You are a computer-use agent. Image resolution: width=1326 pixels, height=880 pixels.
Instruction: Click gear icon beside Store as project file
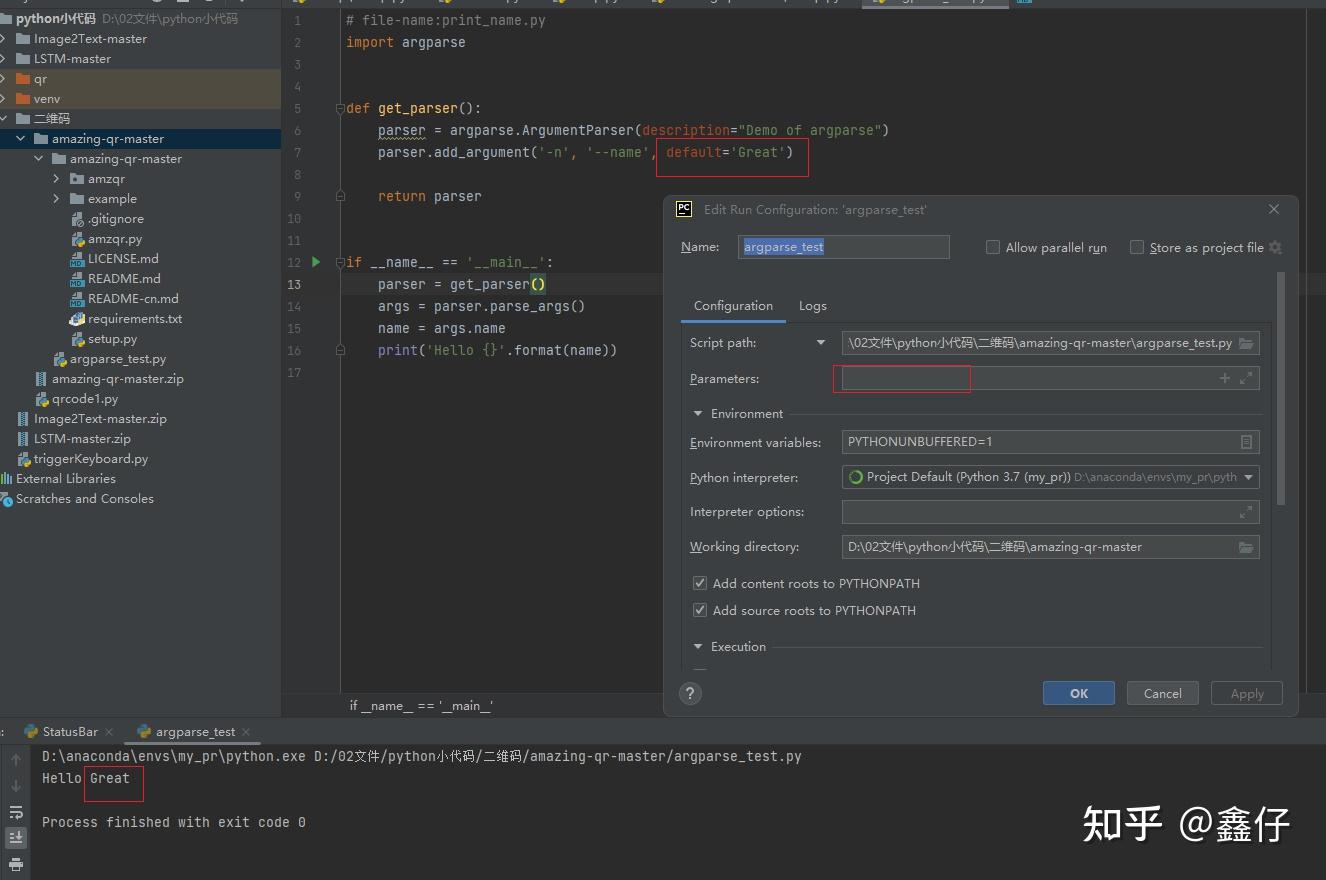coord(1276,247)
